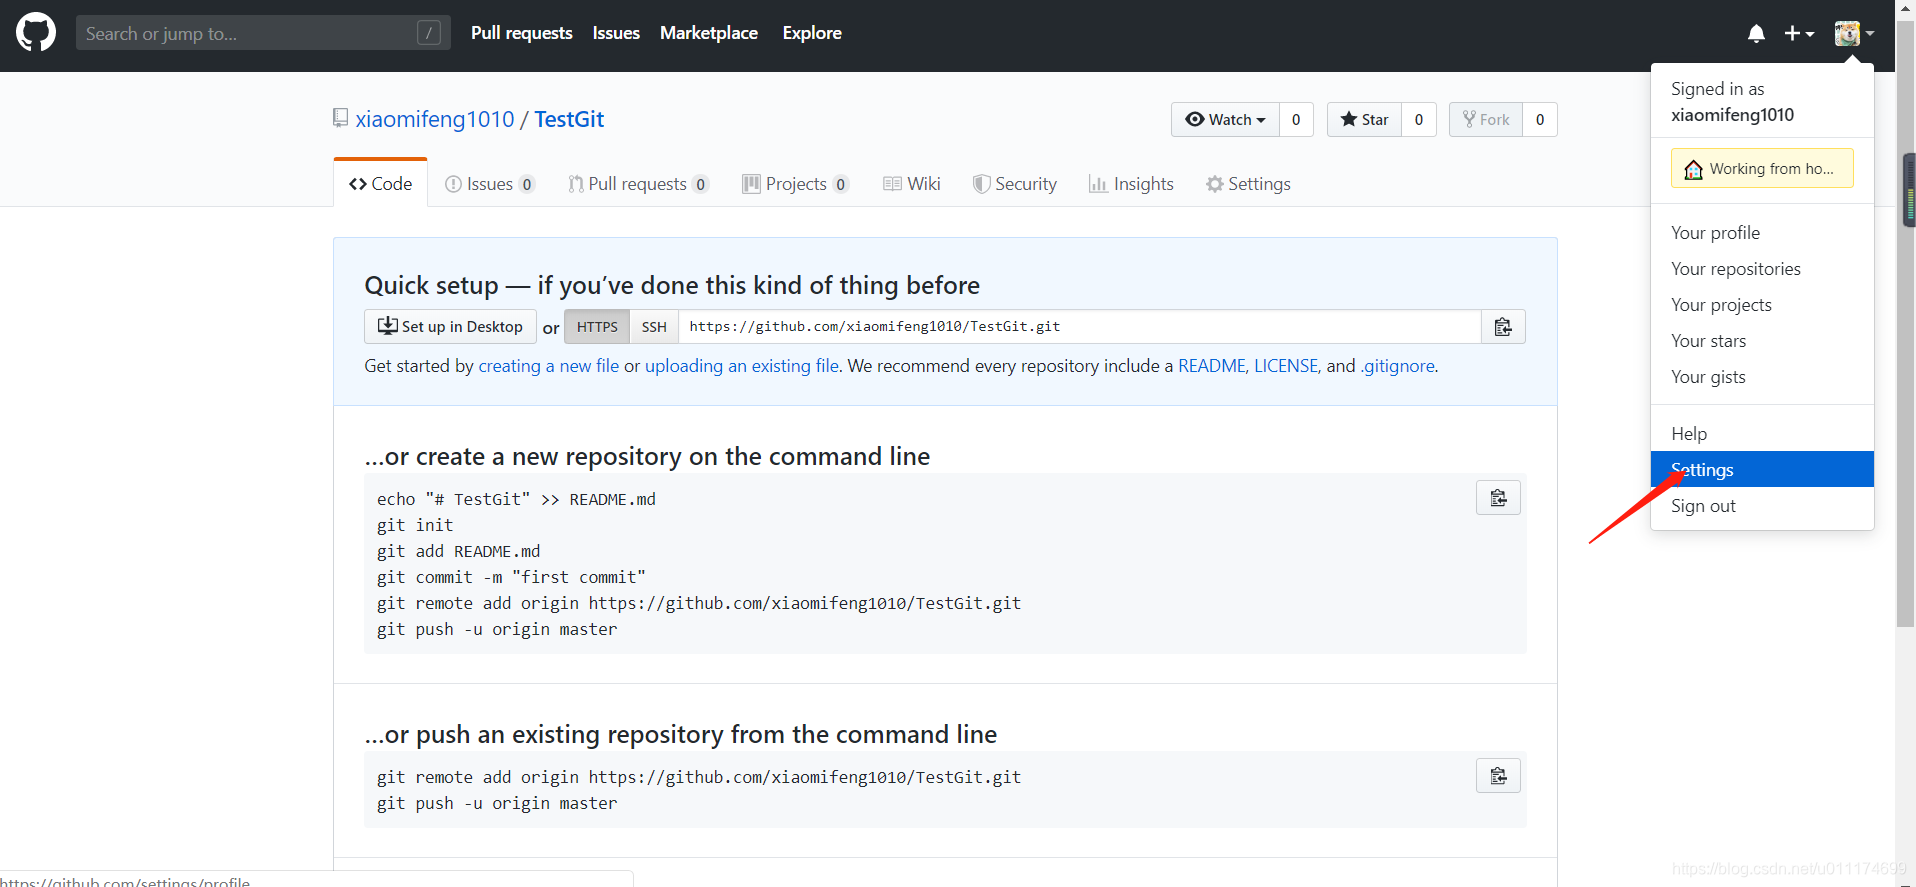1916x887 pixels.
Task: Go to Explore
Action: (812, 33)
